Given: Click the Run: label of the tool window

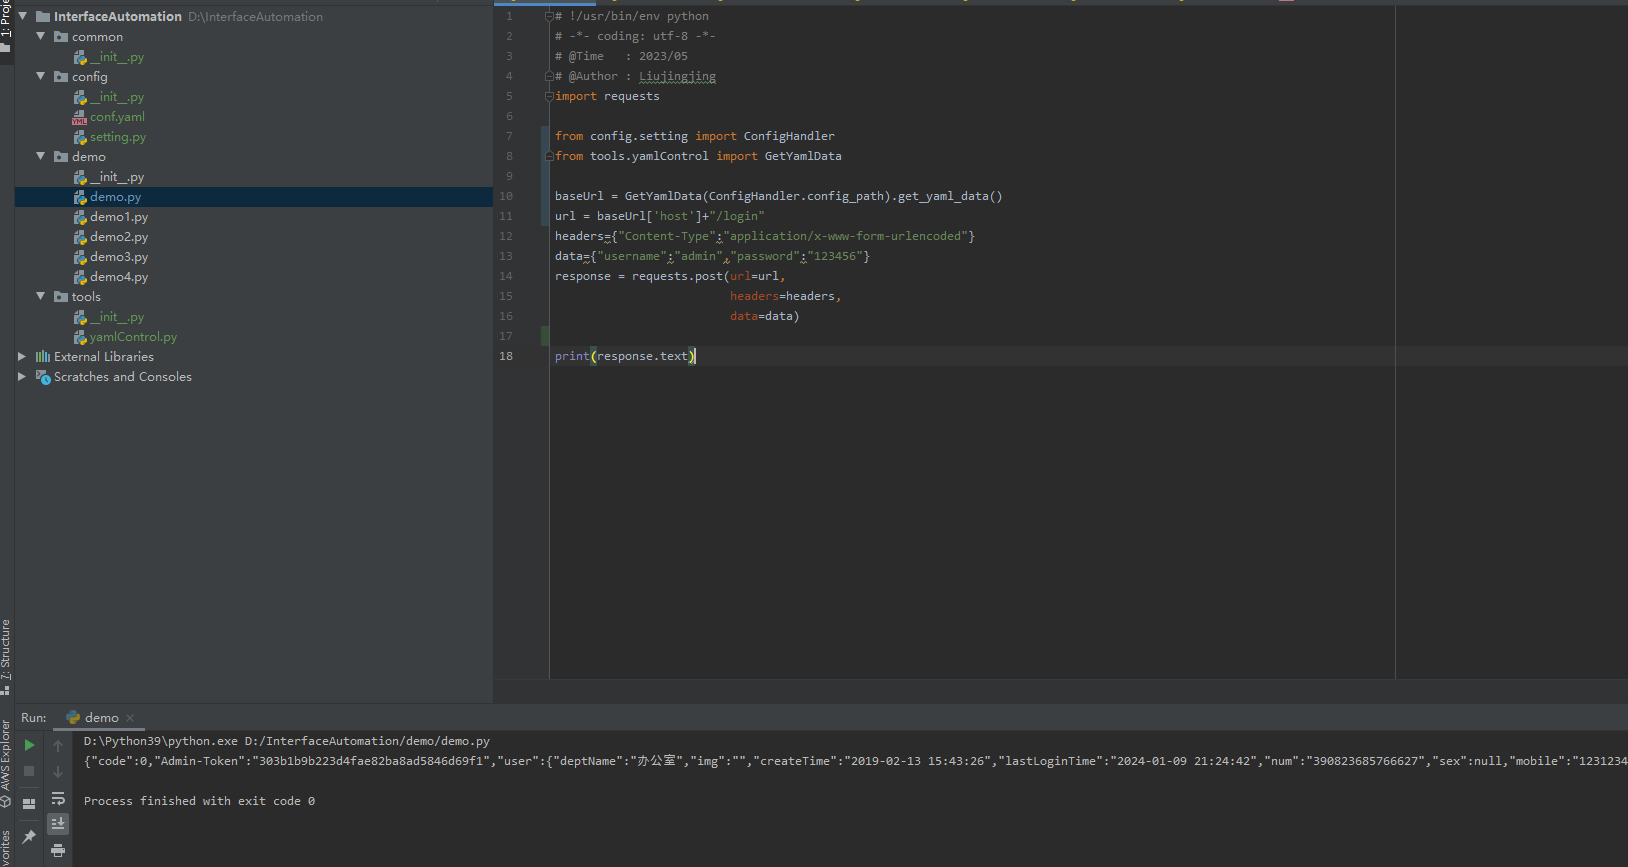Looking at the screenshot, I should click(x=34, y=718).
